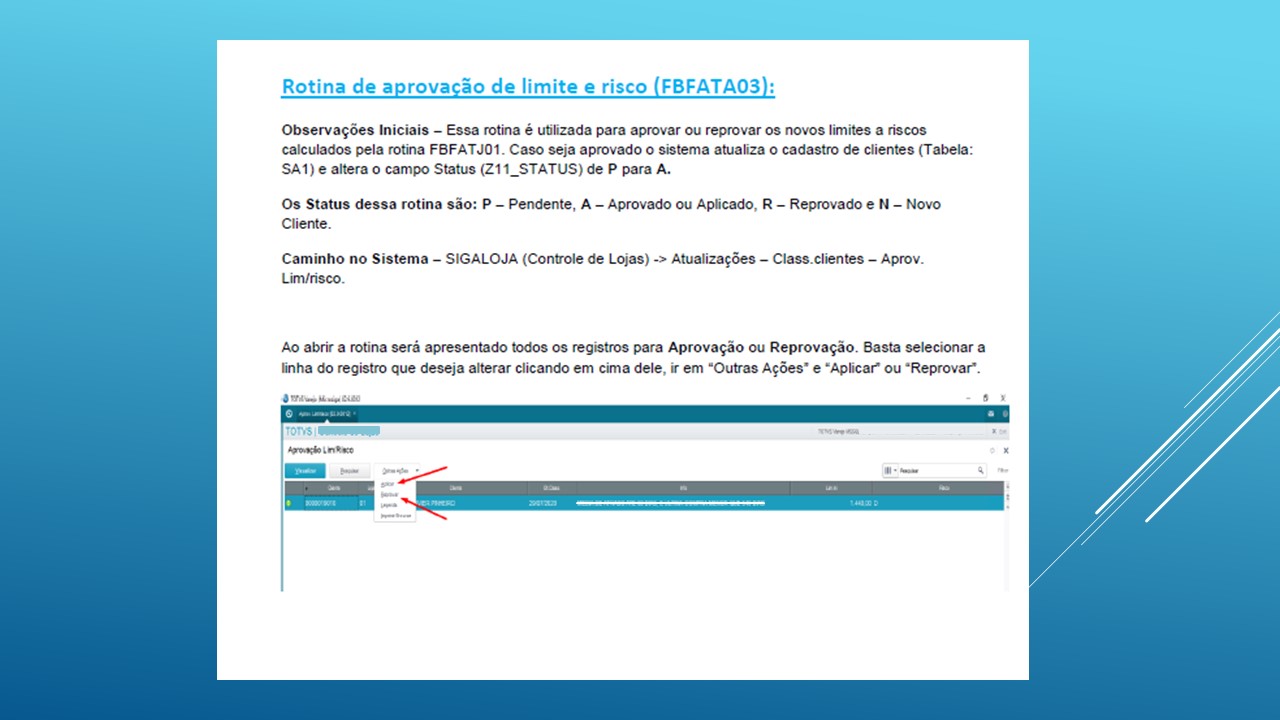The width and height of the screenshot is (1280, 720).
Task: Click the Sair exit button
Action: click(x=999, y=432)
